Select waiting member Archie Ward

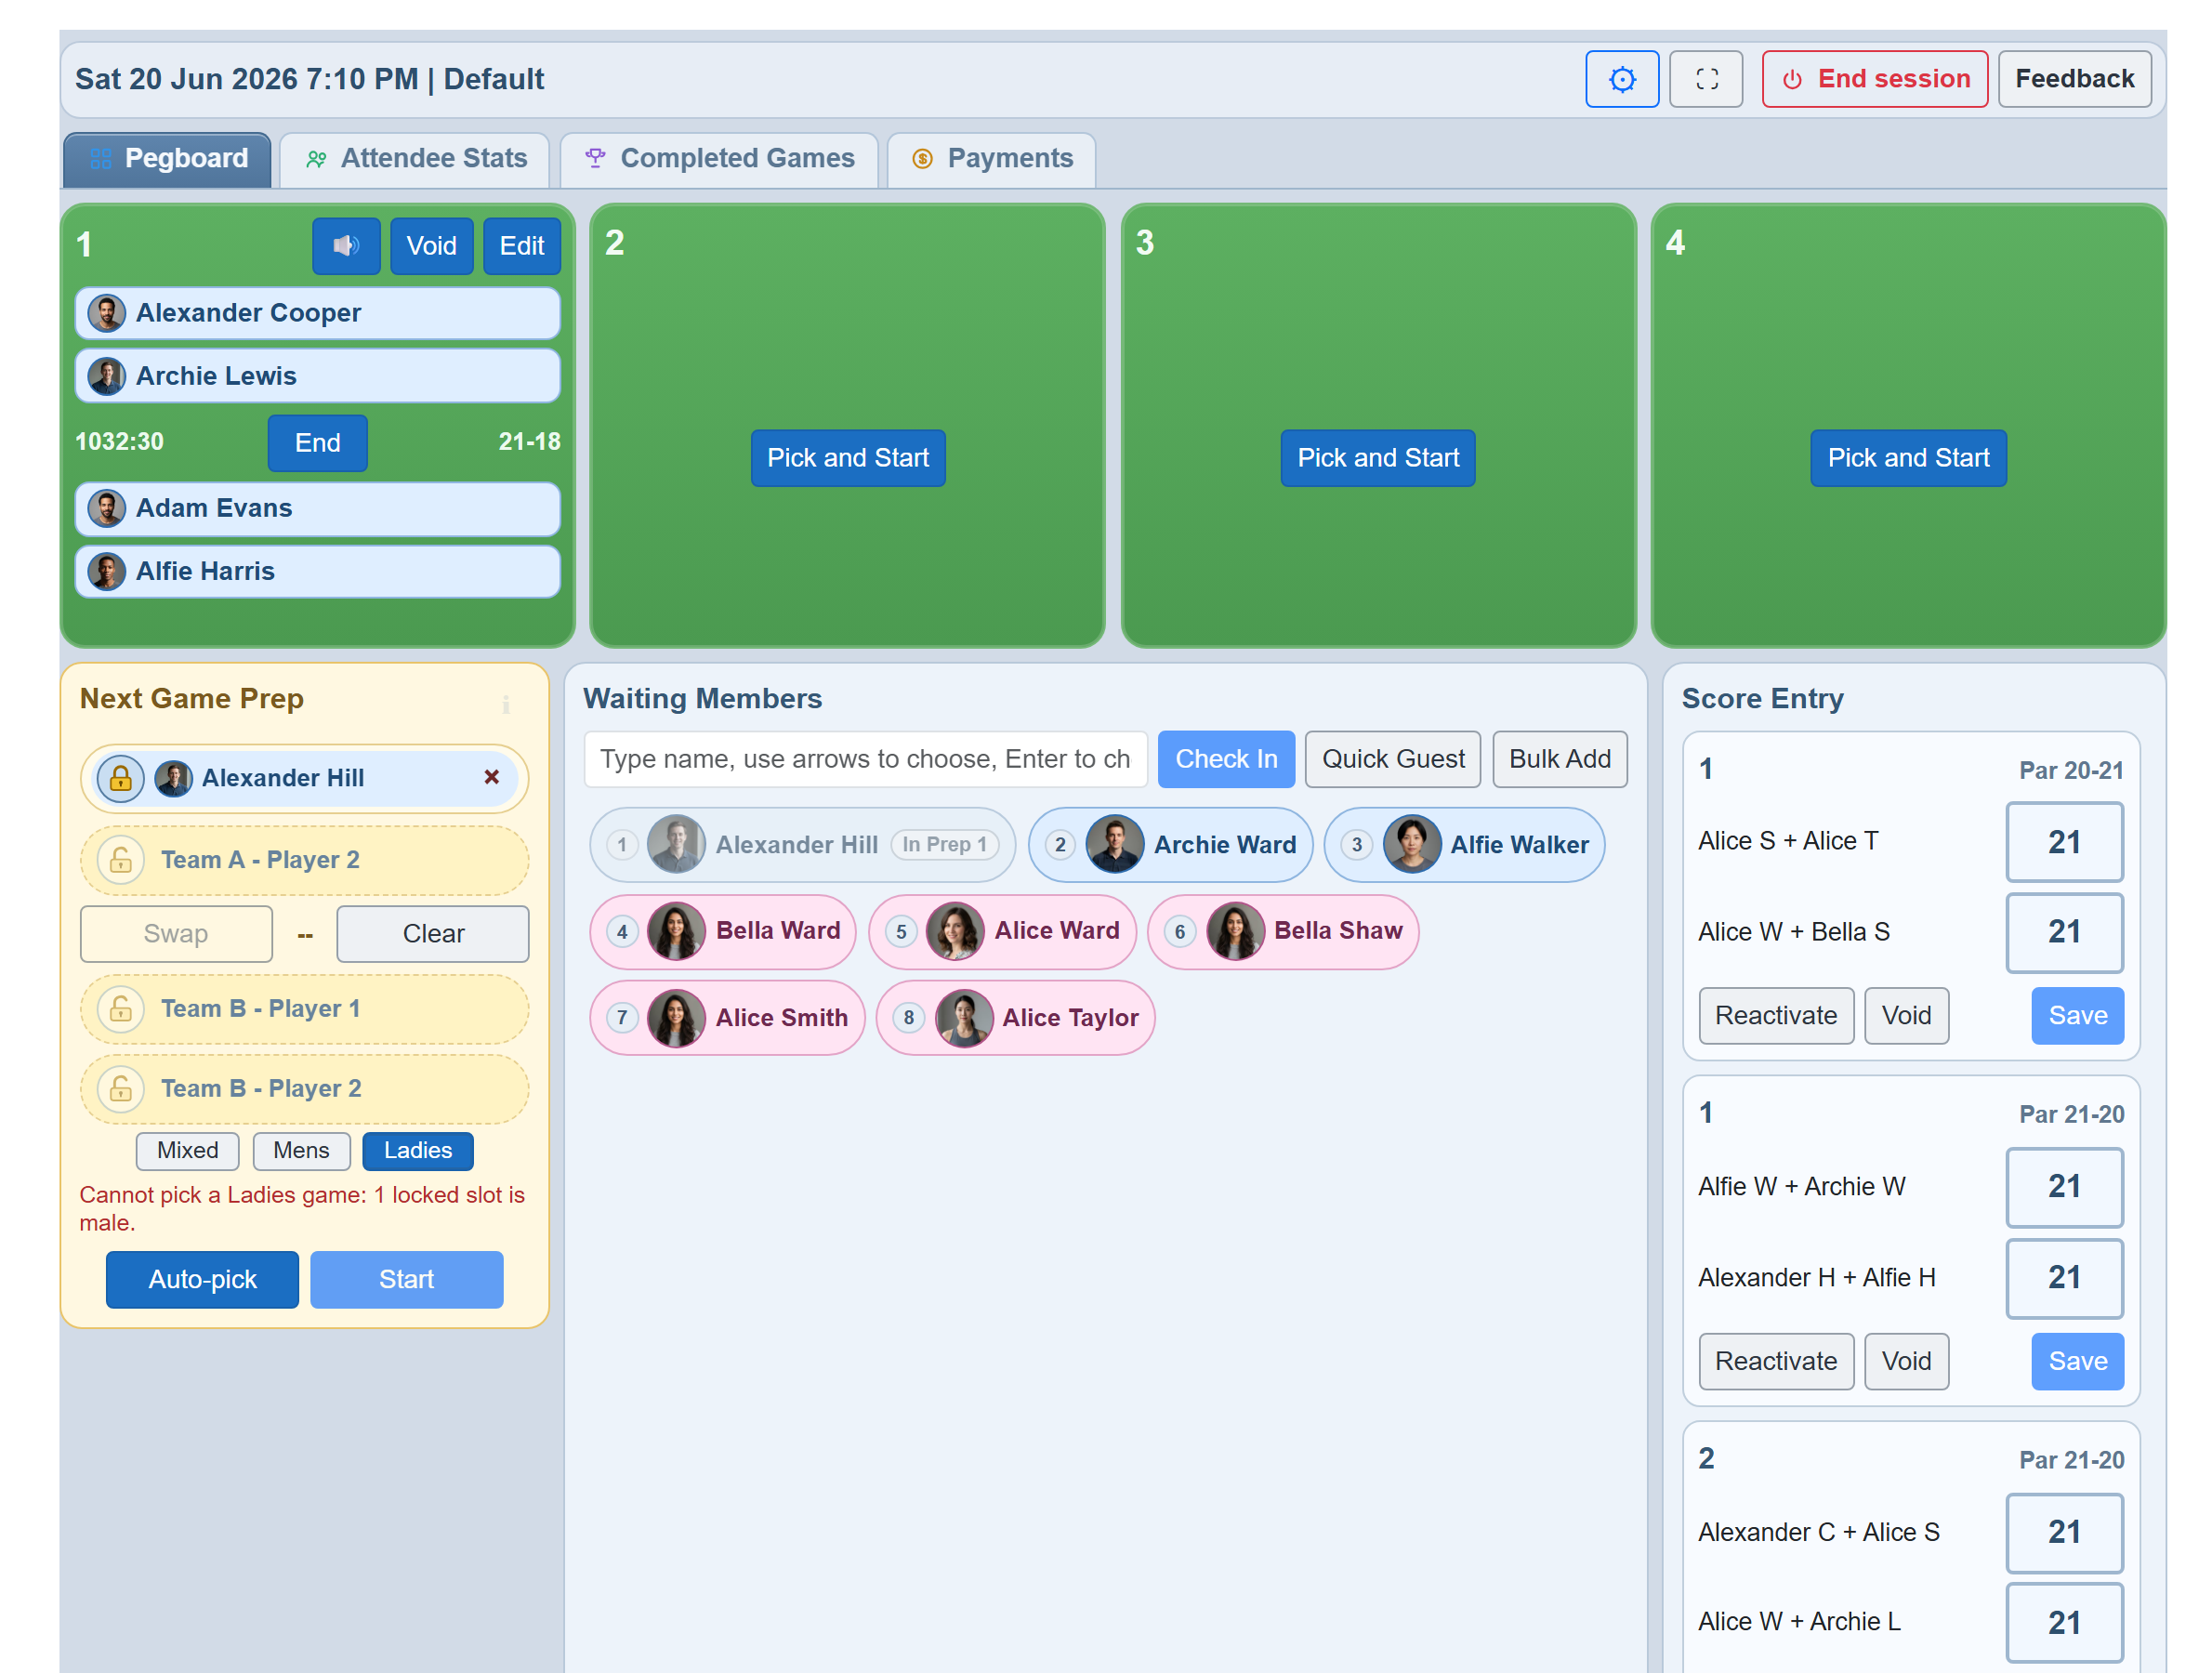pos(1170,845)
